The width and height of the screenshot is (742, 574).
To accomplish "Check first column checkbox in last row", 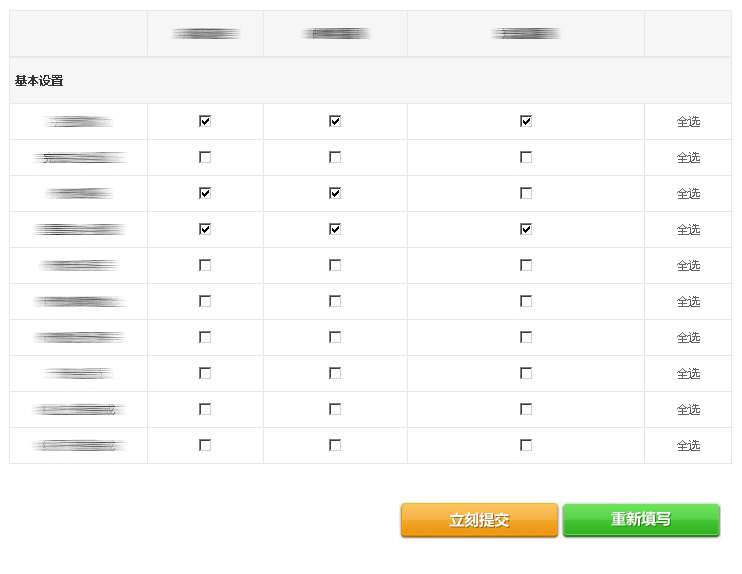I will coord(205,445).
